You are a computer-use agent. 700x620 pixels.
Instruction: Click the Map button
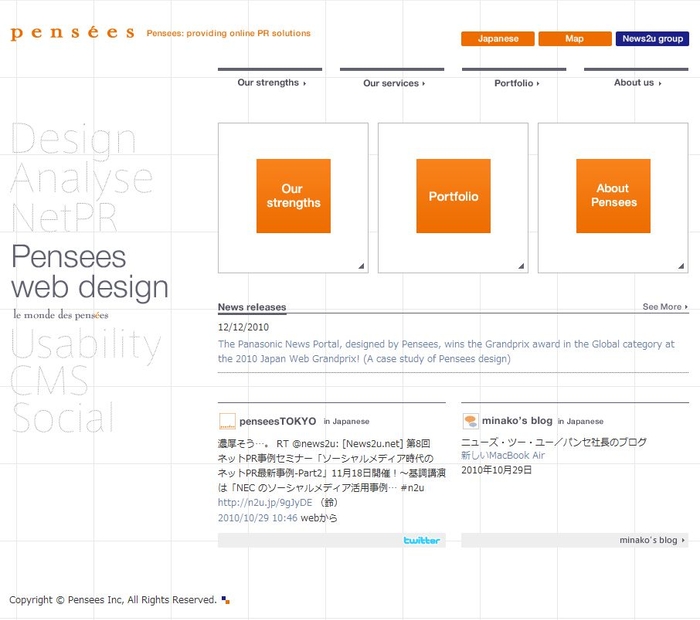(575, 39)
